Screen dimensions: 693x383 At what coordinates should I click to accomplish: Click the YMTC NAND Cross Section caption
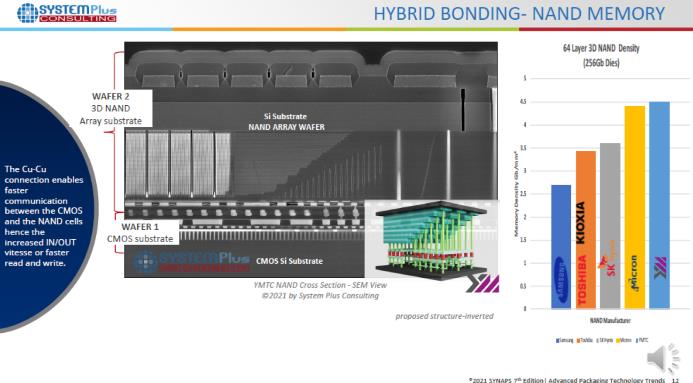click(320, 290)
